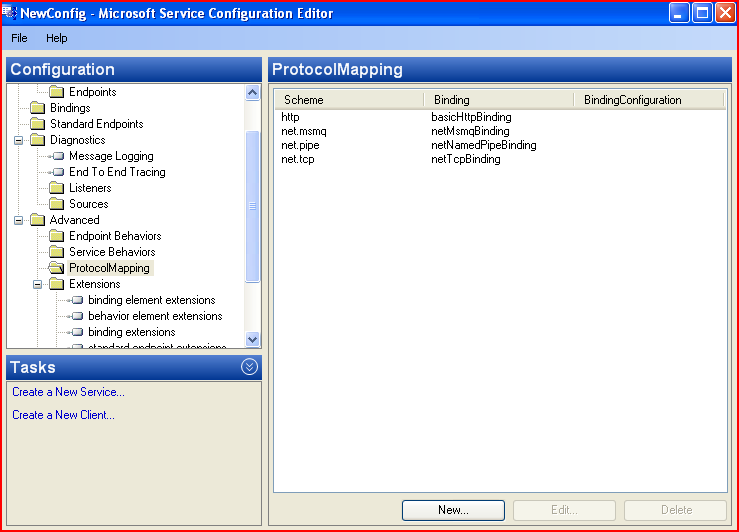This screenshot has width=739, height=532.
Task: Click the netTcpBinding cell
Action: pos(466,159)
